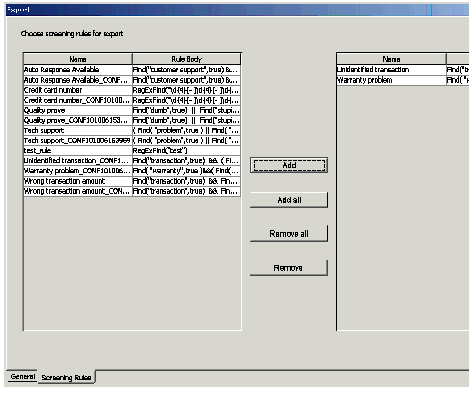The width and height of the screenshot is (470, 396).
Task: Click the Add button
Action: point(289,165)
